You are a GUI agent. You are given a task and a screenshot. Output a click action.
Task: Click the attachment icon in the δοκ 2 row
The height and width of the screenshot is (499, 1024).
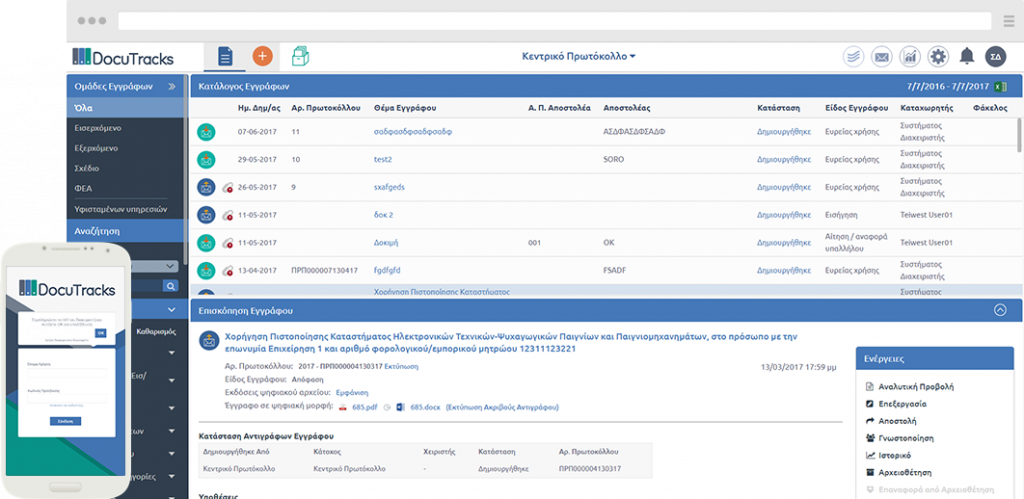point(227,215)
